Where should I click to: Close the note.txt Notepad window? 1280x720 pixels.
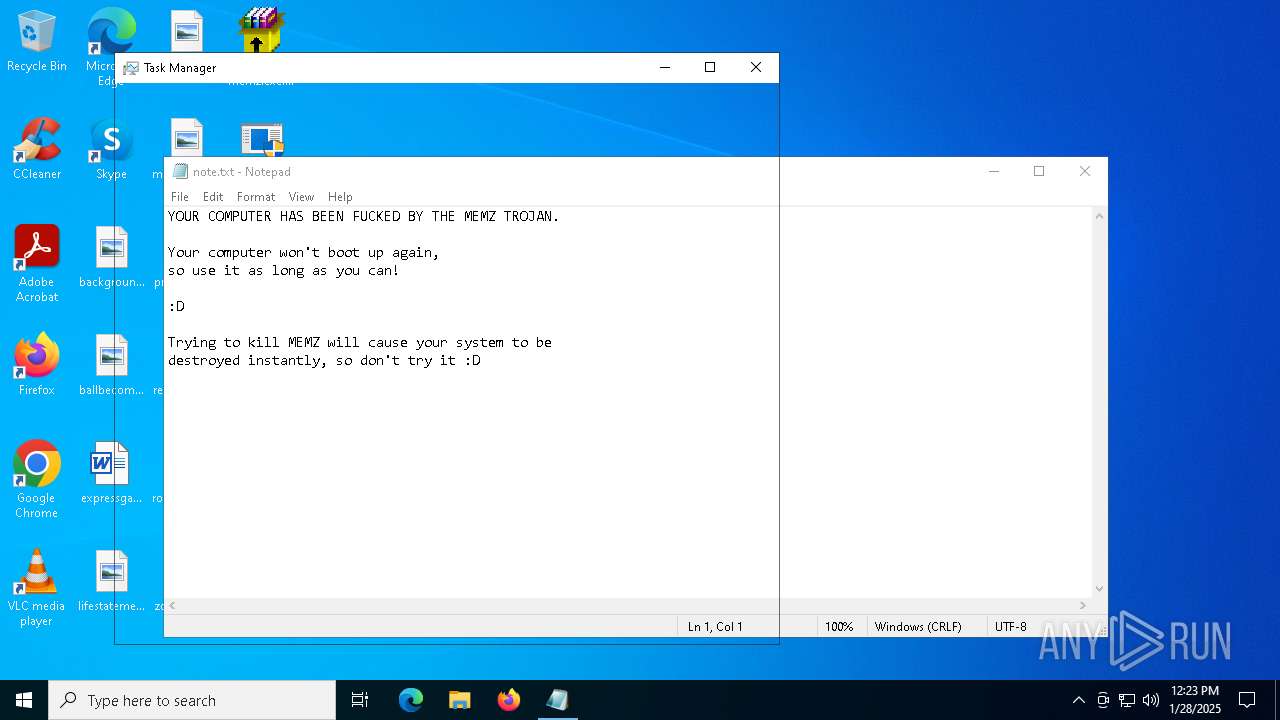pyautogui.click(x=1085, y=171)
